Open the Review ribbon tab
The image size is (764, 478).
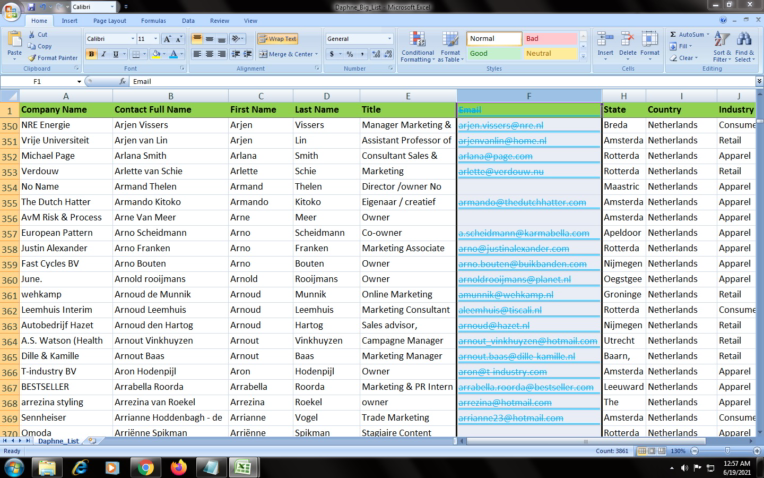(219, 21)
